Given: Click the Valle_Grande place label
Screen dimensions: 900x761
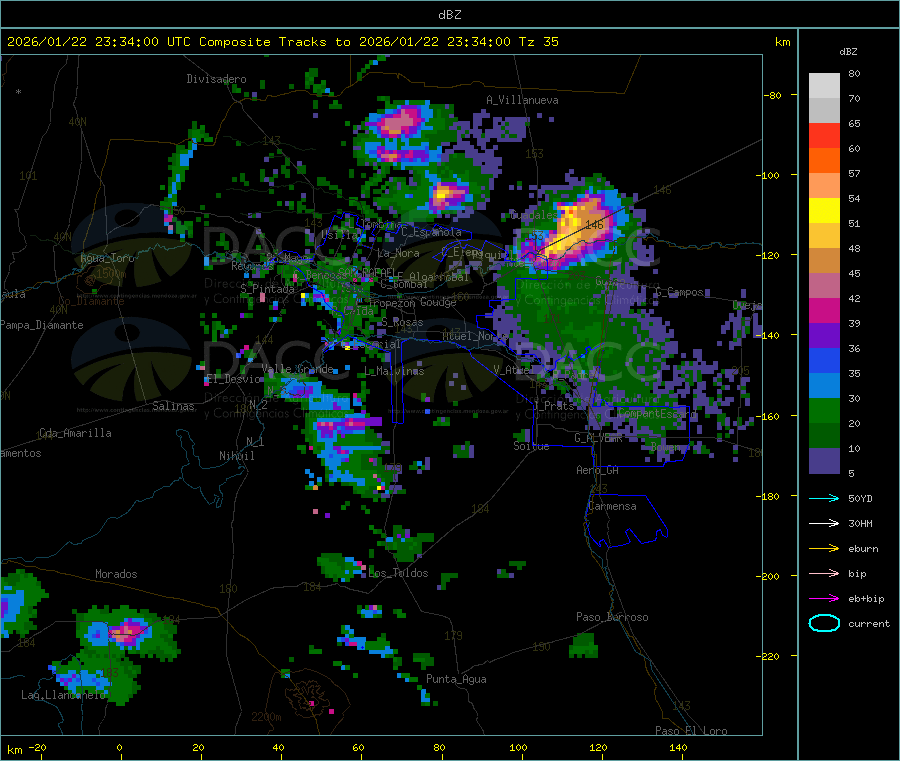Looking at the screenshot, I should click(297, 369).
